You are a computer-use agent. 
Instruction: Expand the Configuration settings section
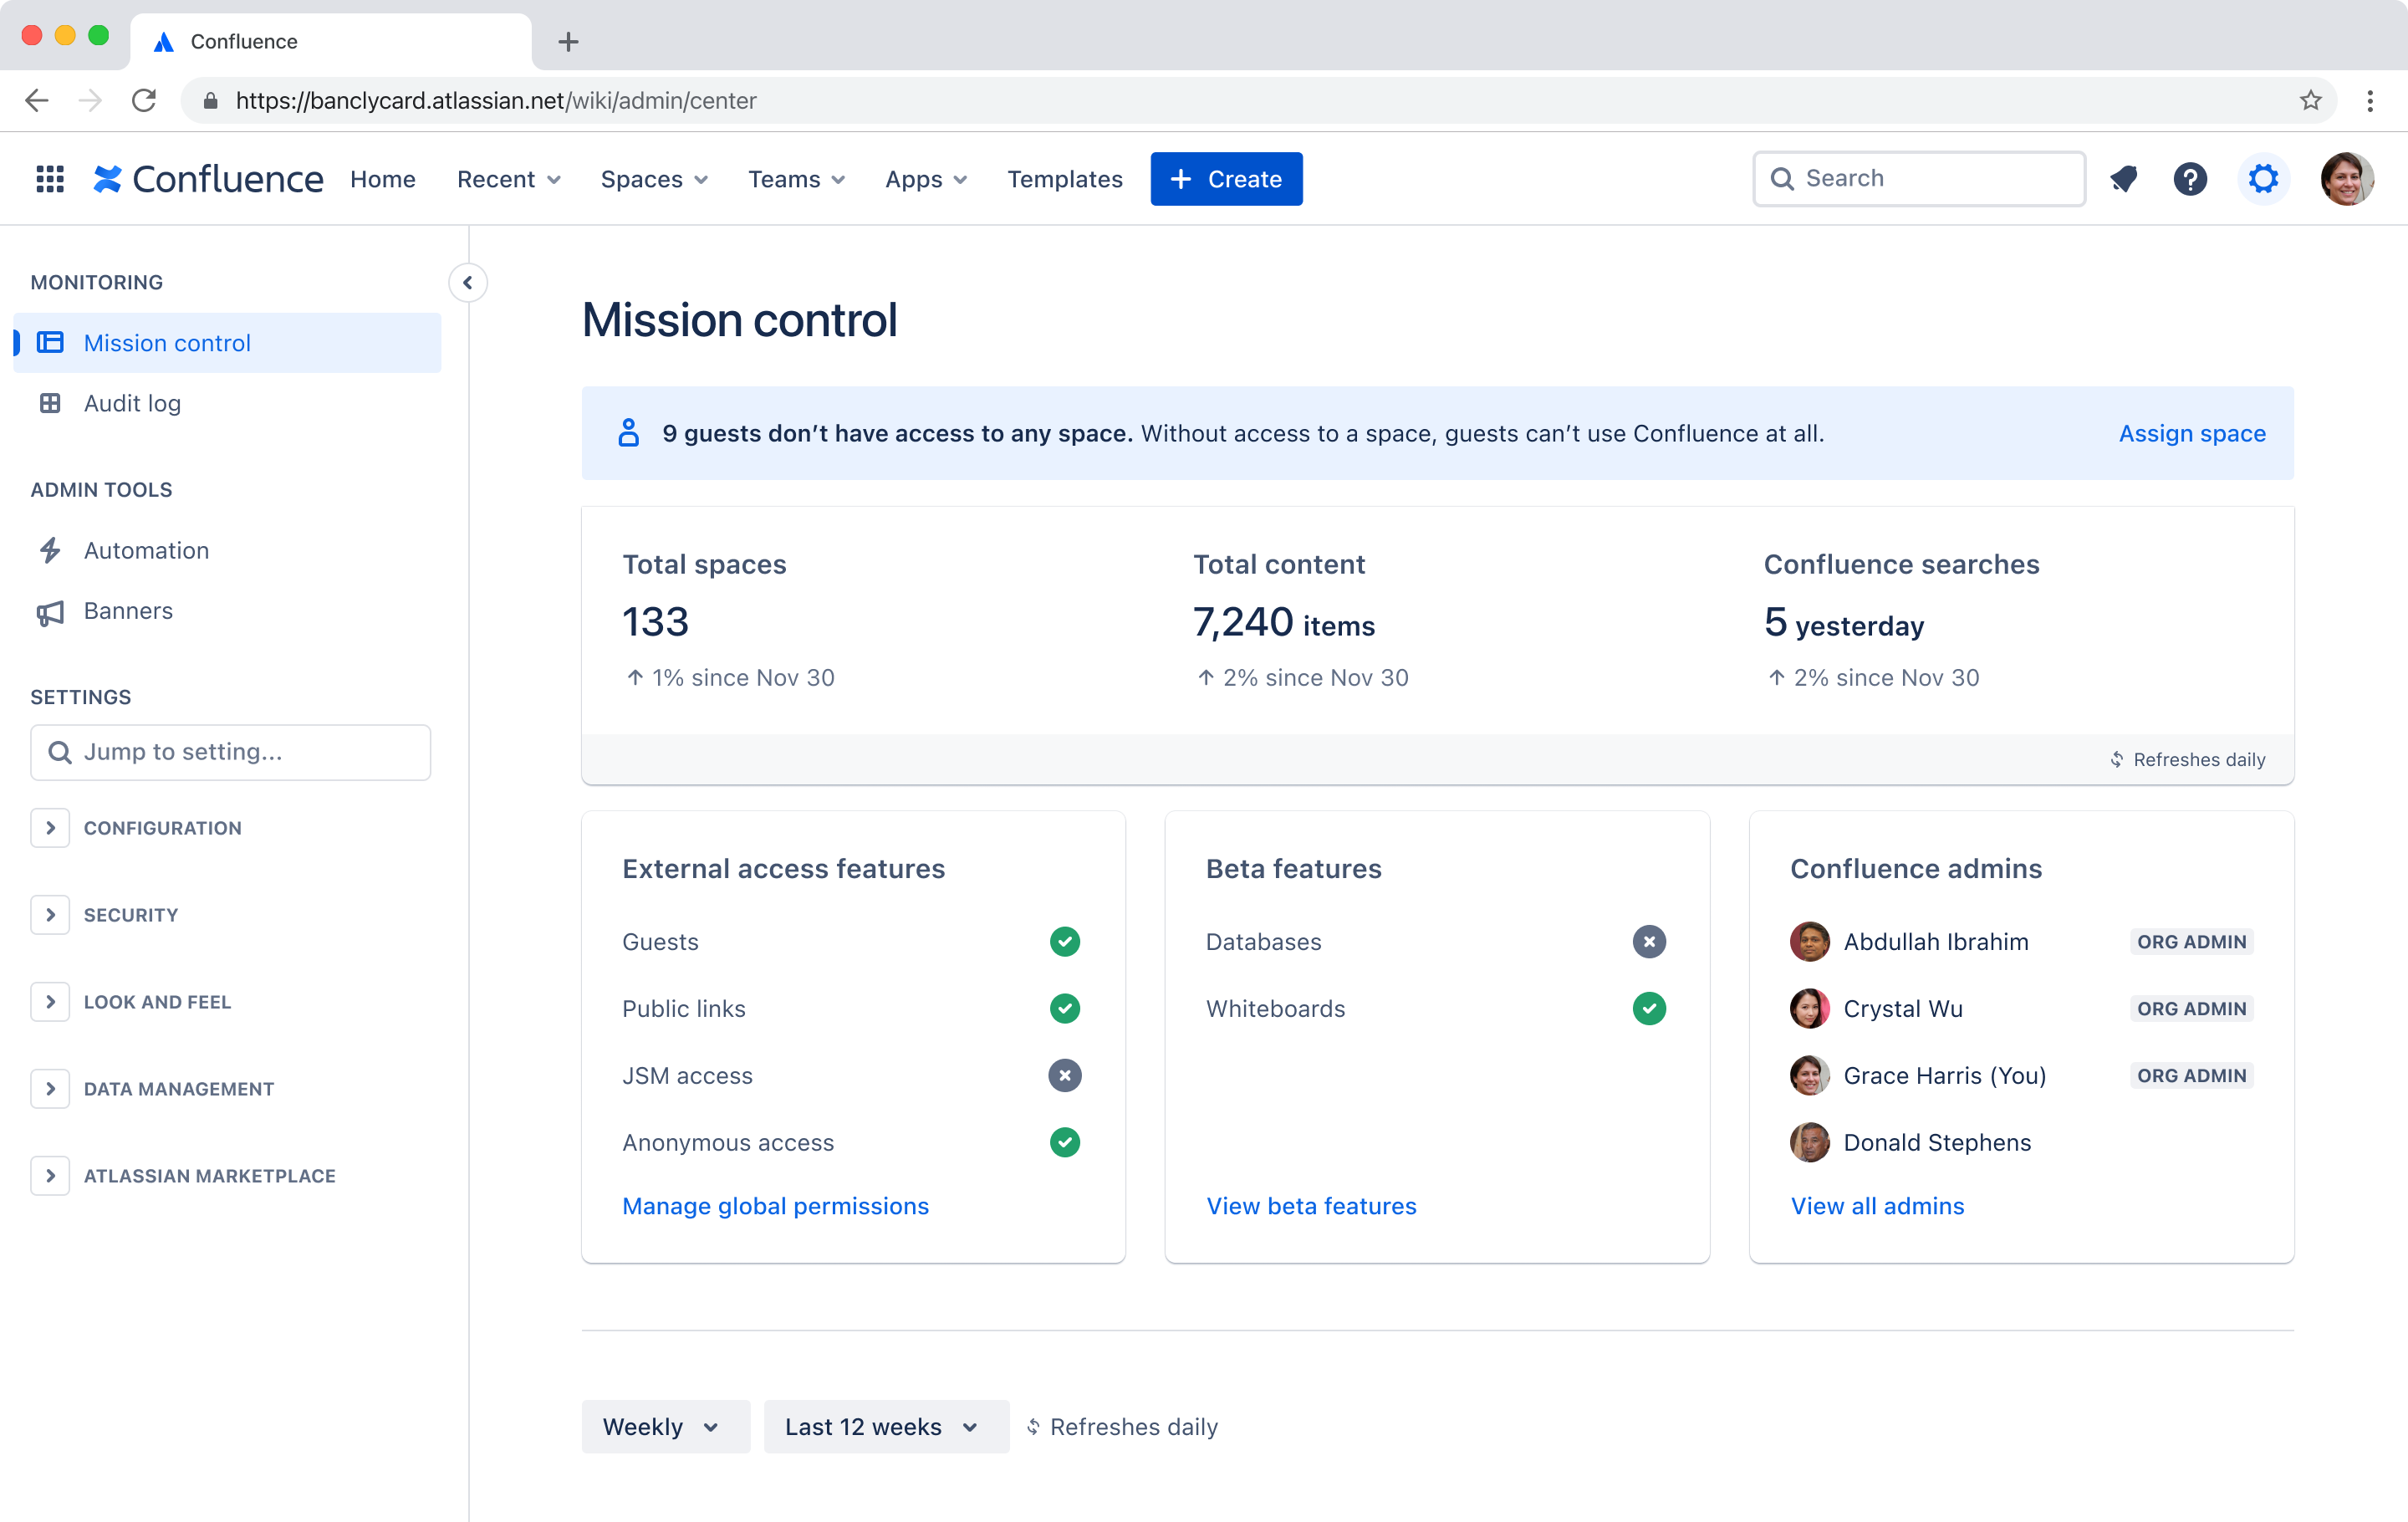50,828
